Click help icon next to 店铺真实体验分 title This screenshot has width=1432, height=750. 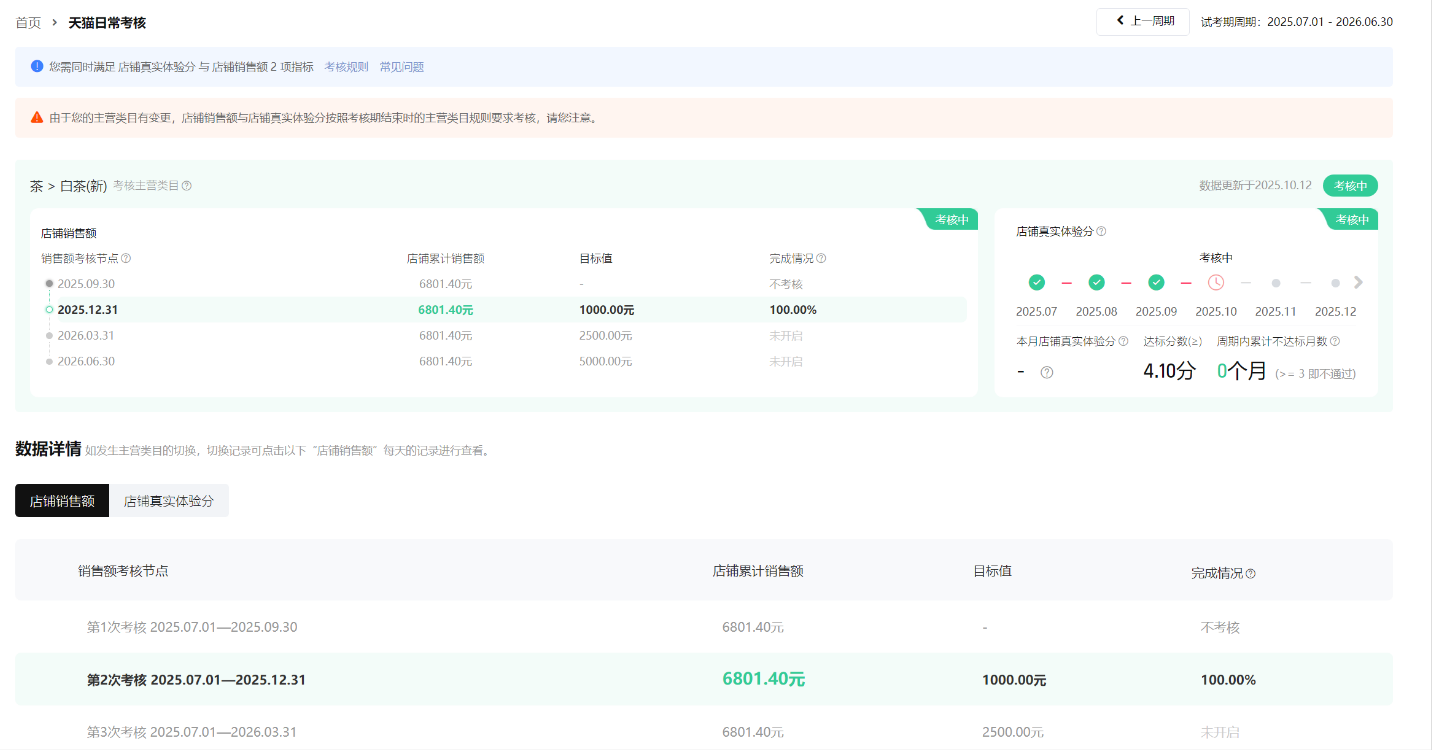pos(1101,232)
